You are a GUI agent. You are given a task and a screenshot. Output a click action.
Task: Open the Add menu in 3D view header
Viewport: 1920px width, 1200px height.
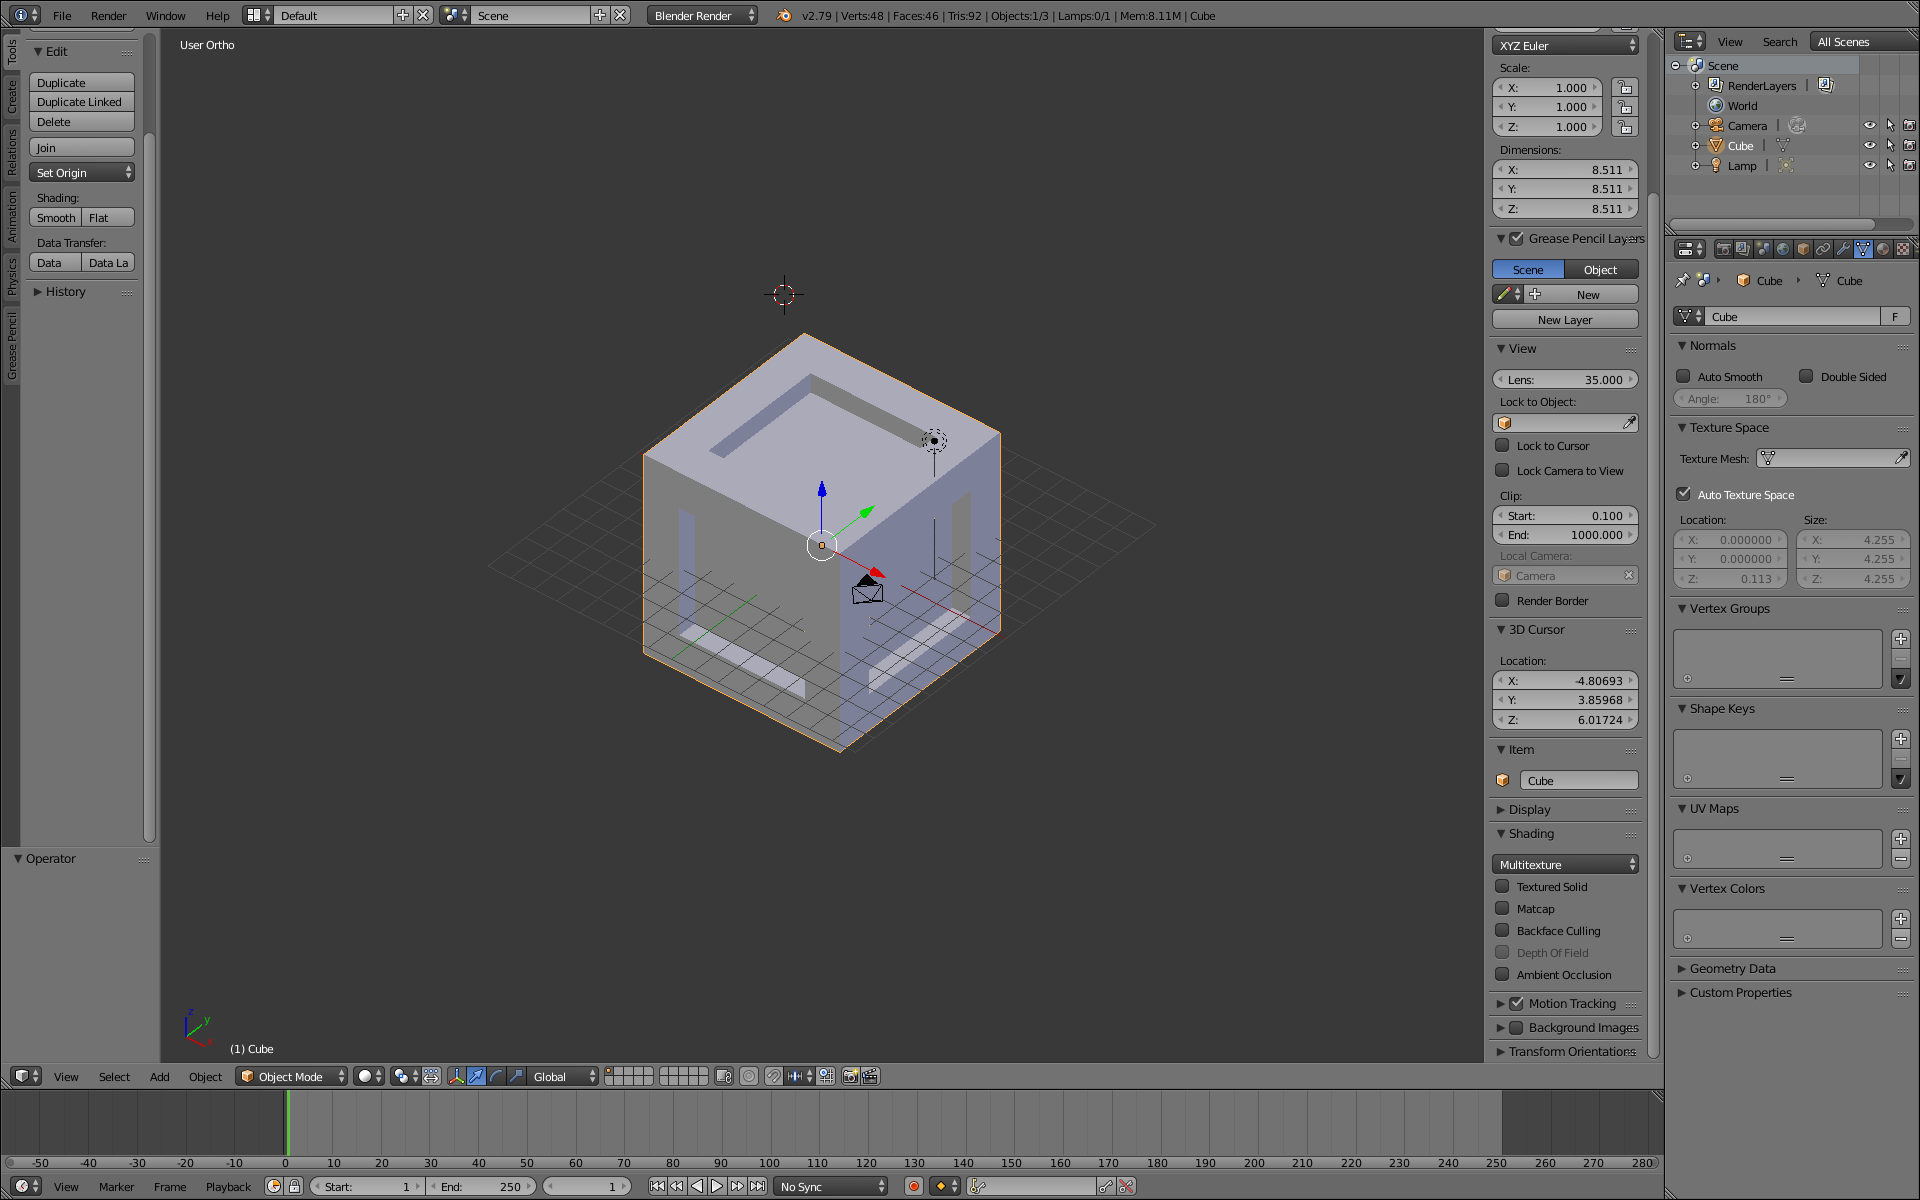(159, 1076)
